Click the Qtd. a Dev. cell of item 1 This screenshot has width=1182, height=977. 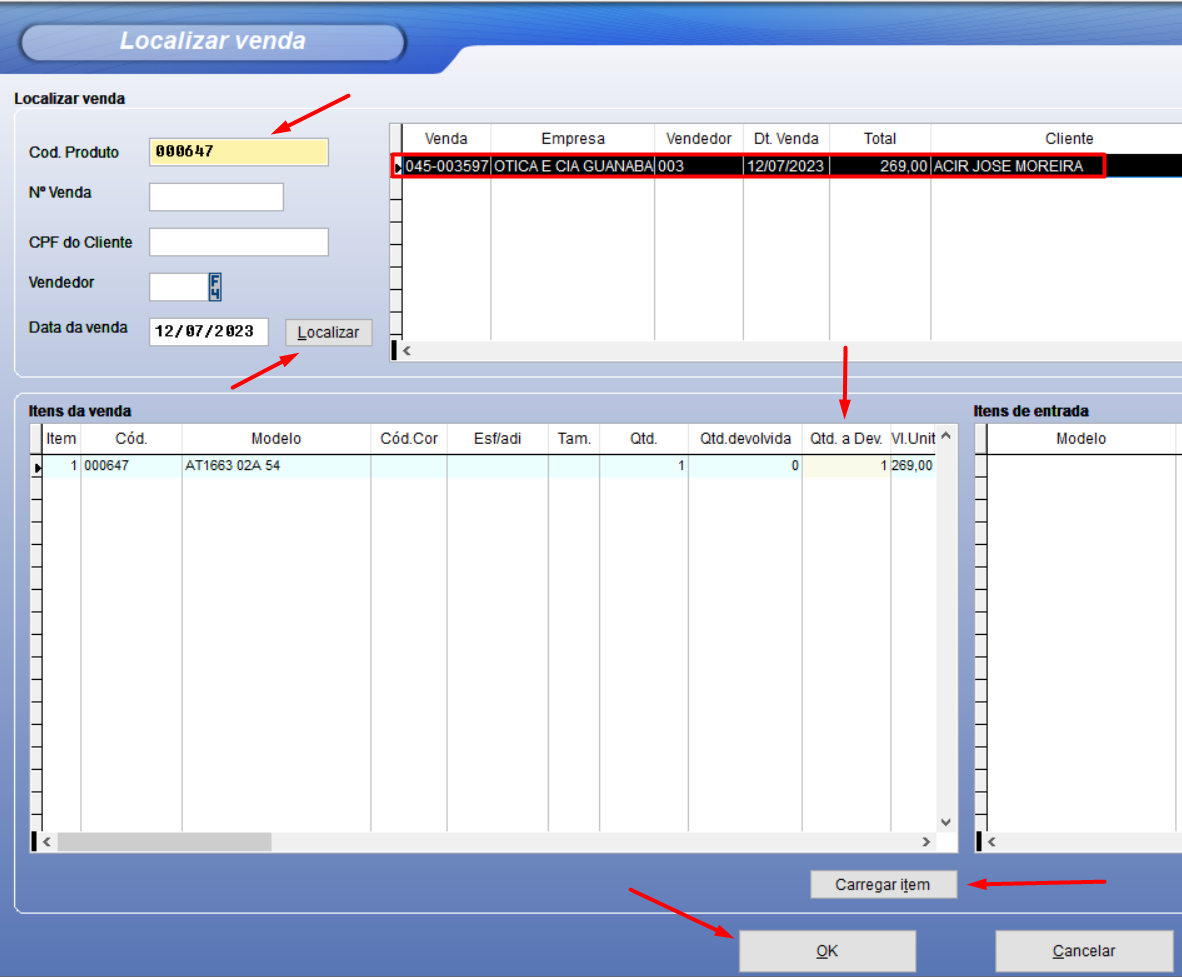coord(846,466)
